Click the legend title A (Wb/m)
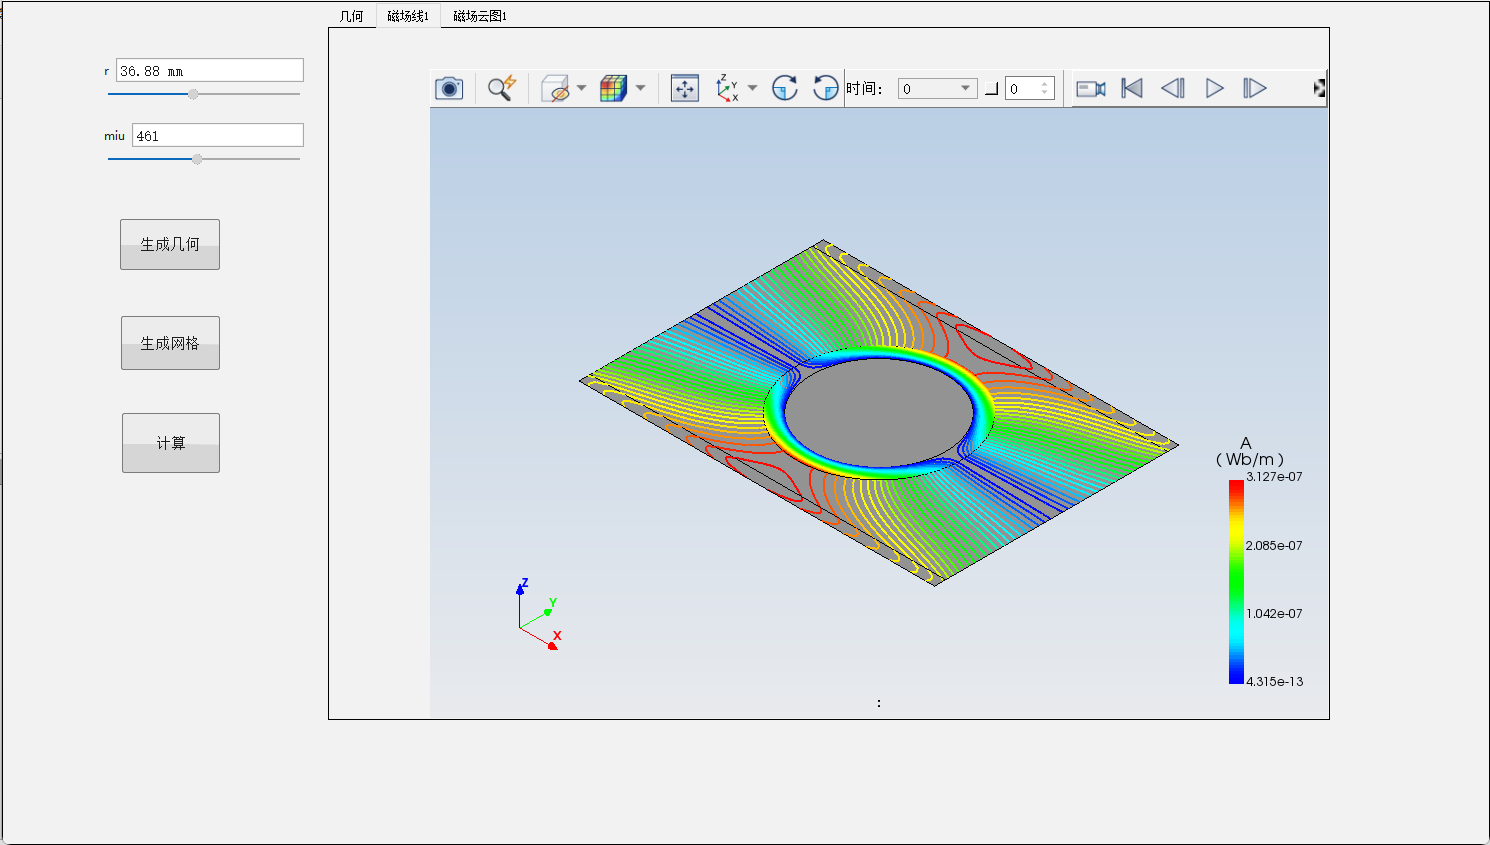 pyautogui.click(x=1249, y=452)
